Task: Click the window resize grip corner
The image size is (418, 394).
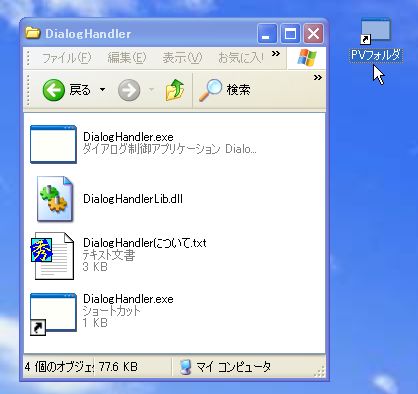Action: (319, 372)
